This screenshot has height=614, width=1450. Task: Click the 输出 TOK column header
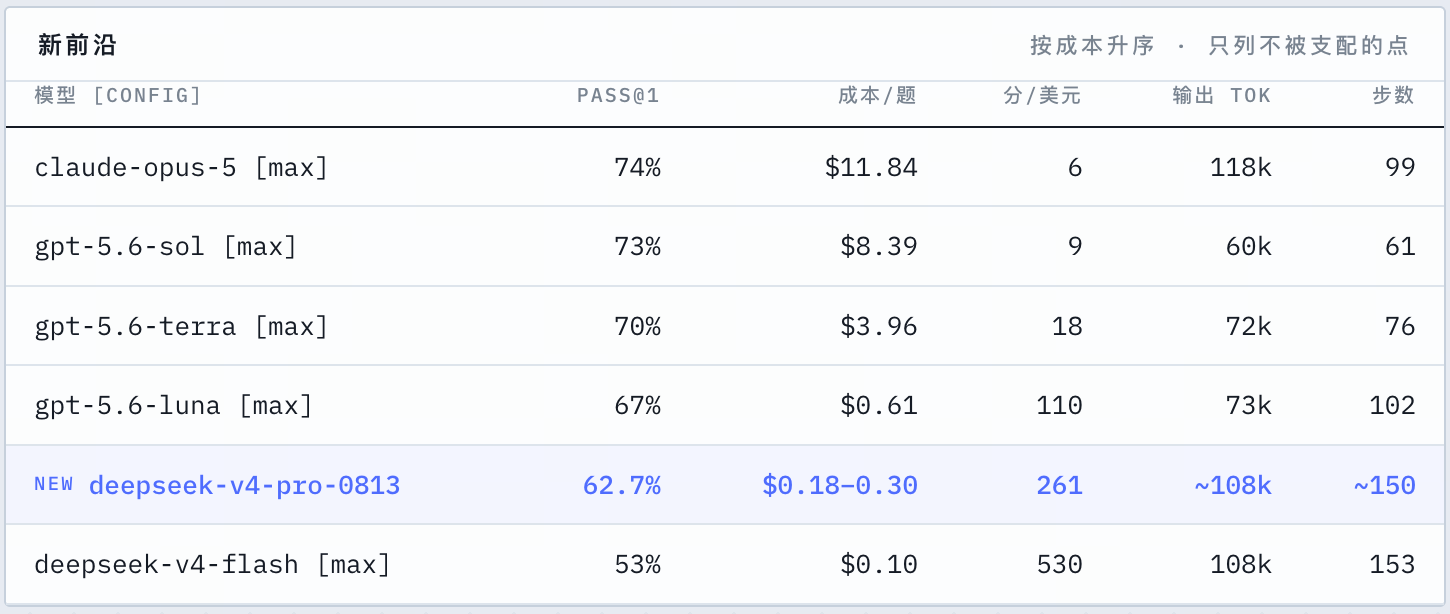click(x=1222, y=96)
